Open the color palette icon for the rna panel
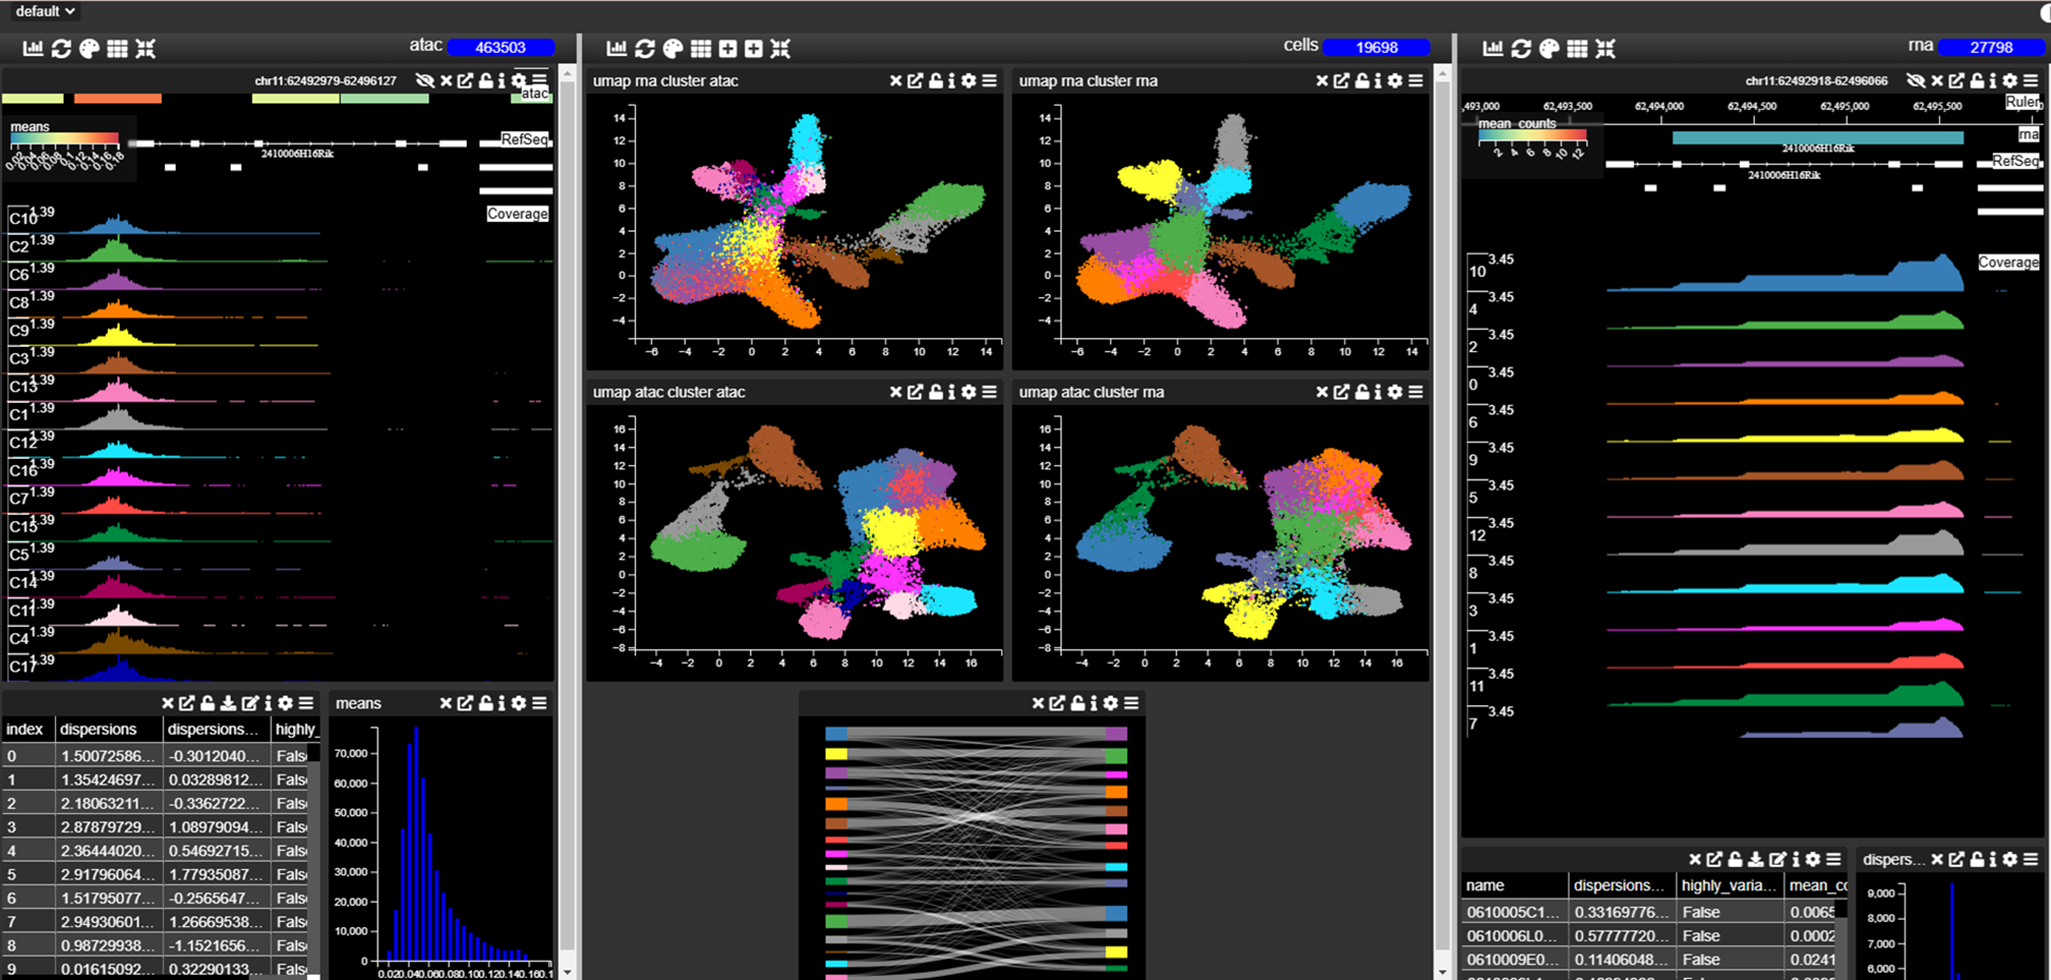Screen dimensions: 2051x980 click(1549, 47)
